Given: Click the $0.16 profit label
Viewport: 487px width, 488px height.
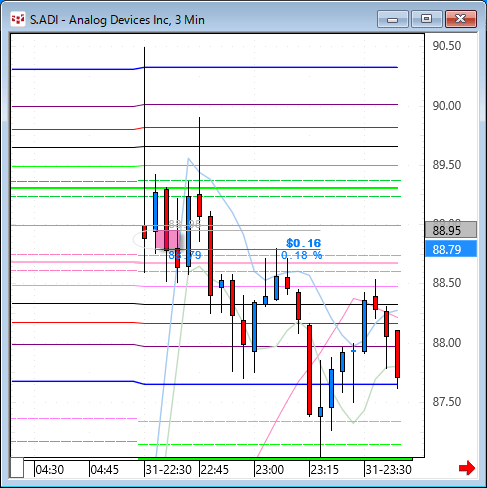Looking at the screenshot, I should pyautogui.click(x=303, y=243).
